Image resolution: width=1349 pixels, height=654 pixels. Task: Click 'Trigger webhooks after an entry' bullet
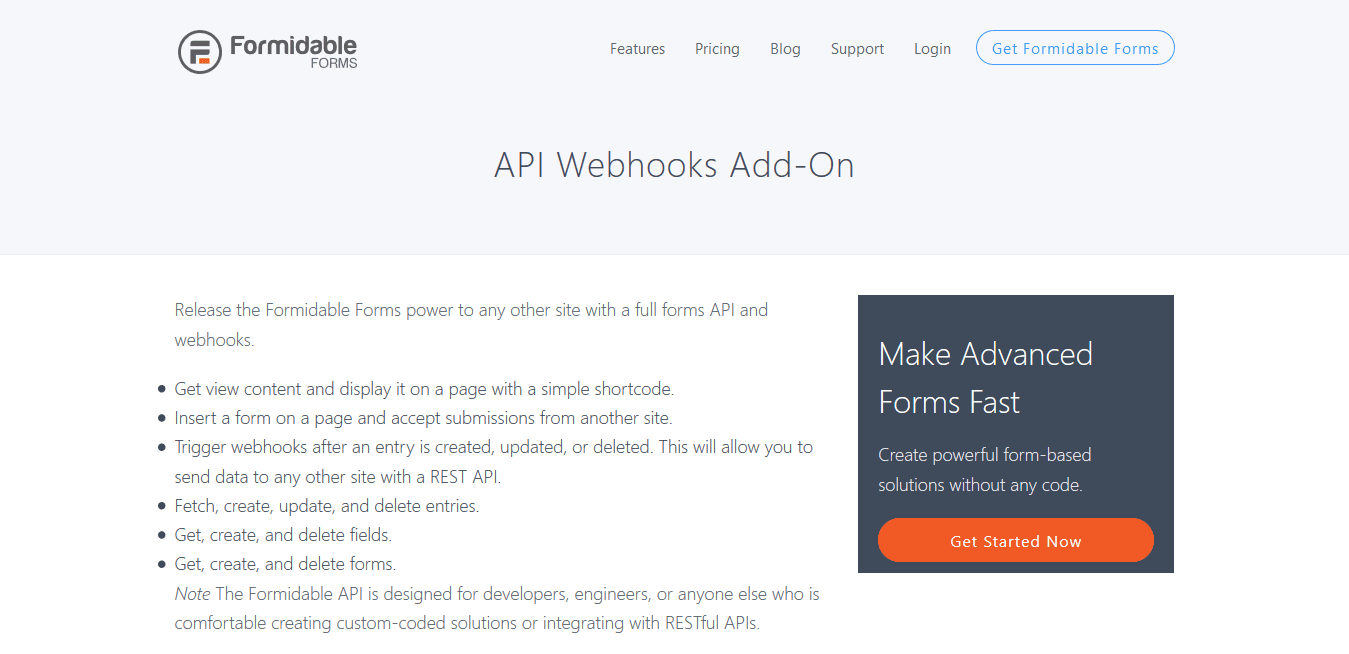point(494,462)
